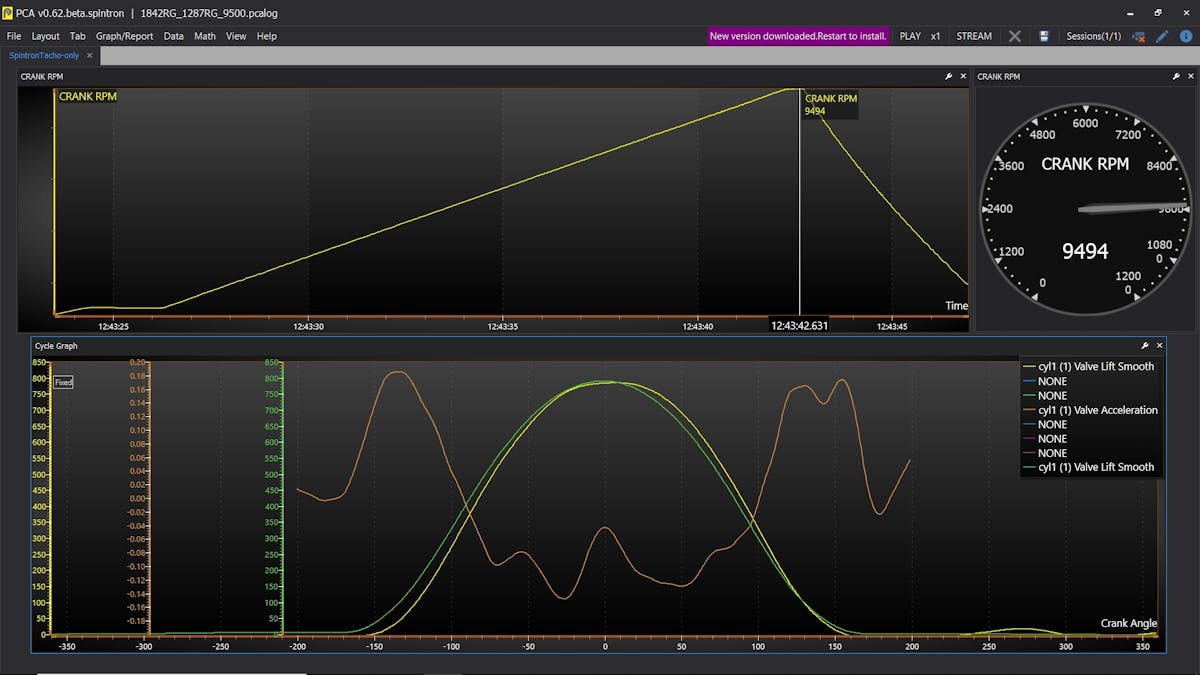Screen dimensions: 1200x675
Task: Open the Math menu
Action: [x=205, y=36]
